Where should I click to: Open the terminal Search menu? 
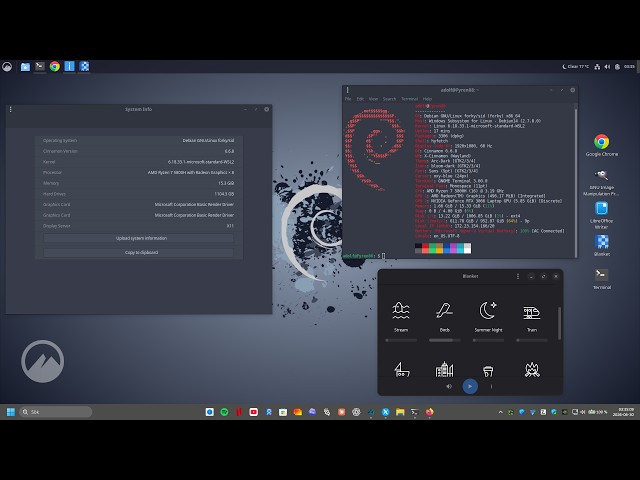pyautogui.click(x=389, y=99)
